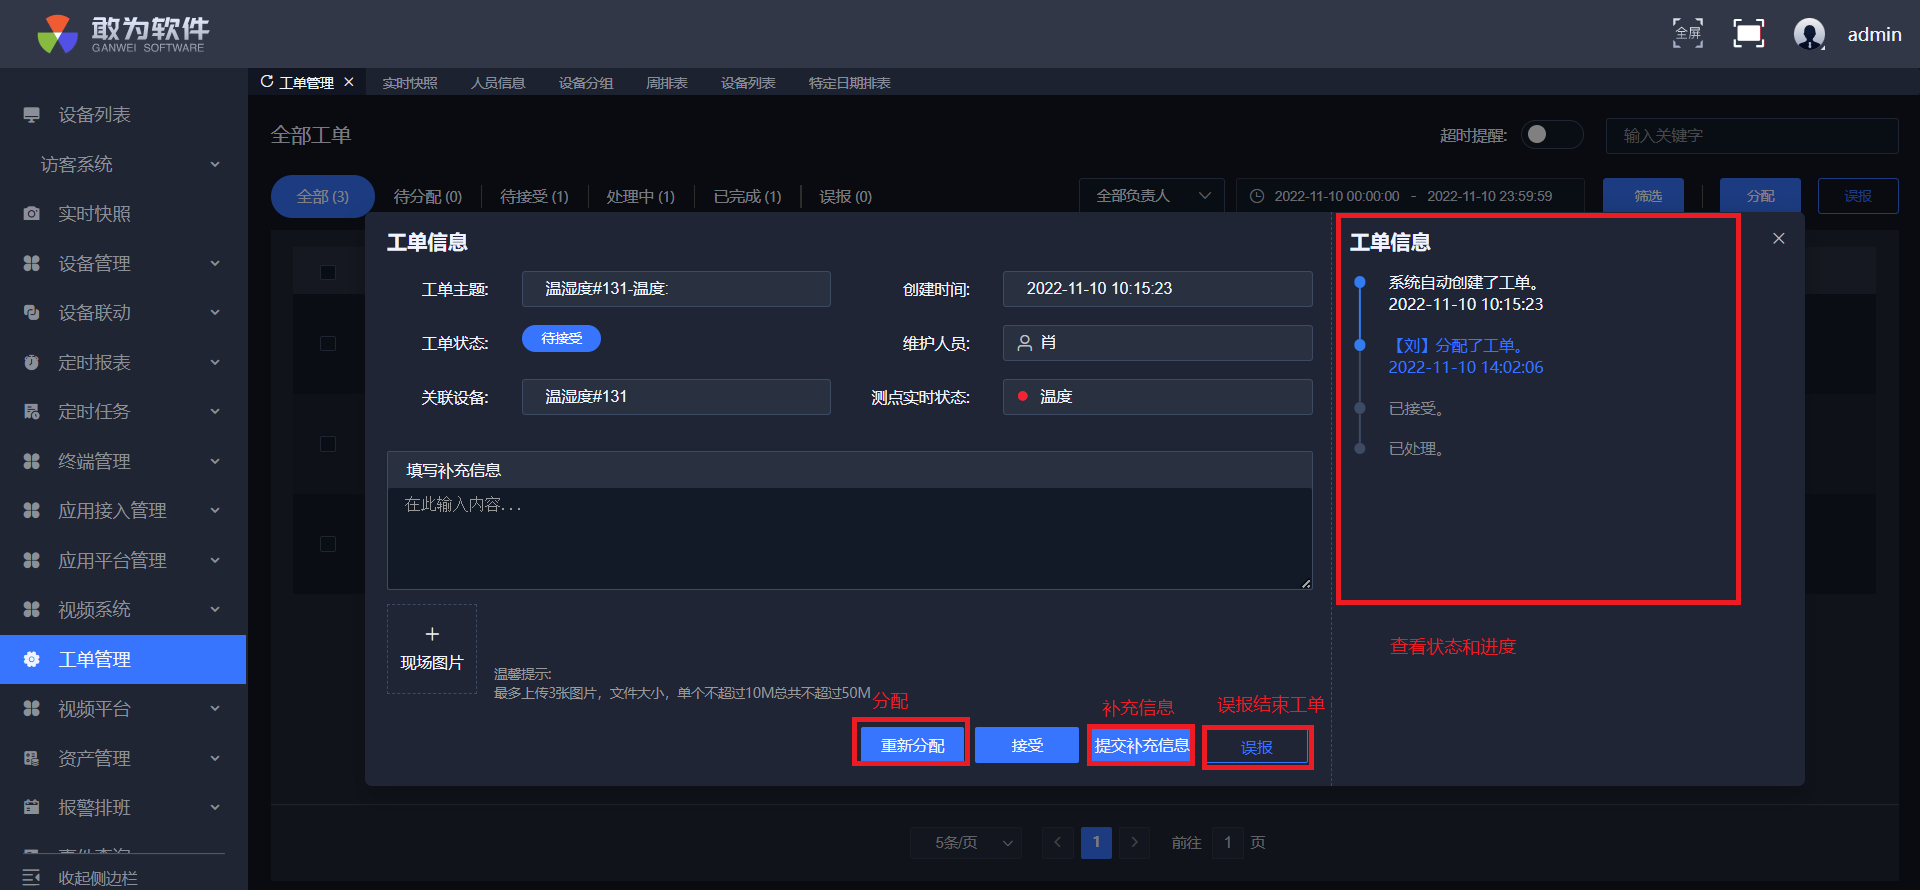Expand the 设备联动 chevron
Viewport: 1920px width, 890px height.
(214, 313)
